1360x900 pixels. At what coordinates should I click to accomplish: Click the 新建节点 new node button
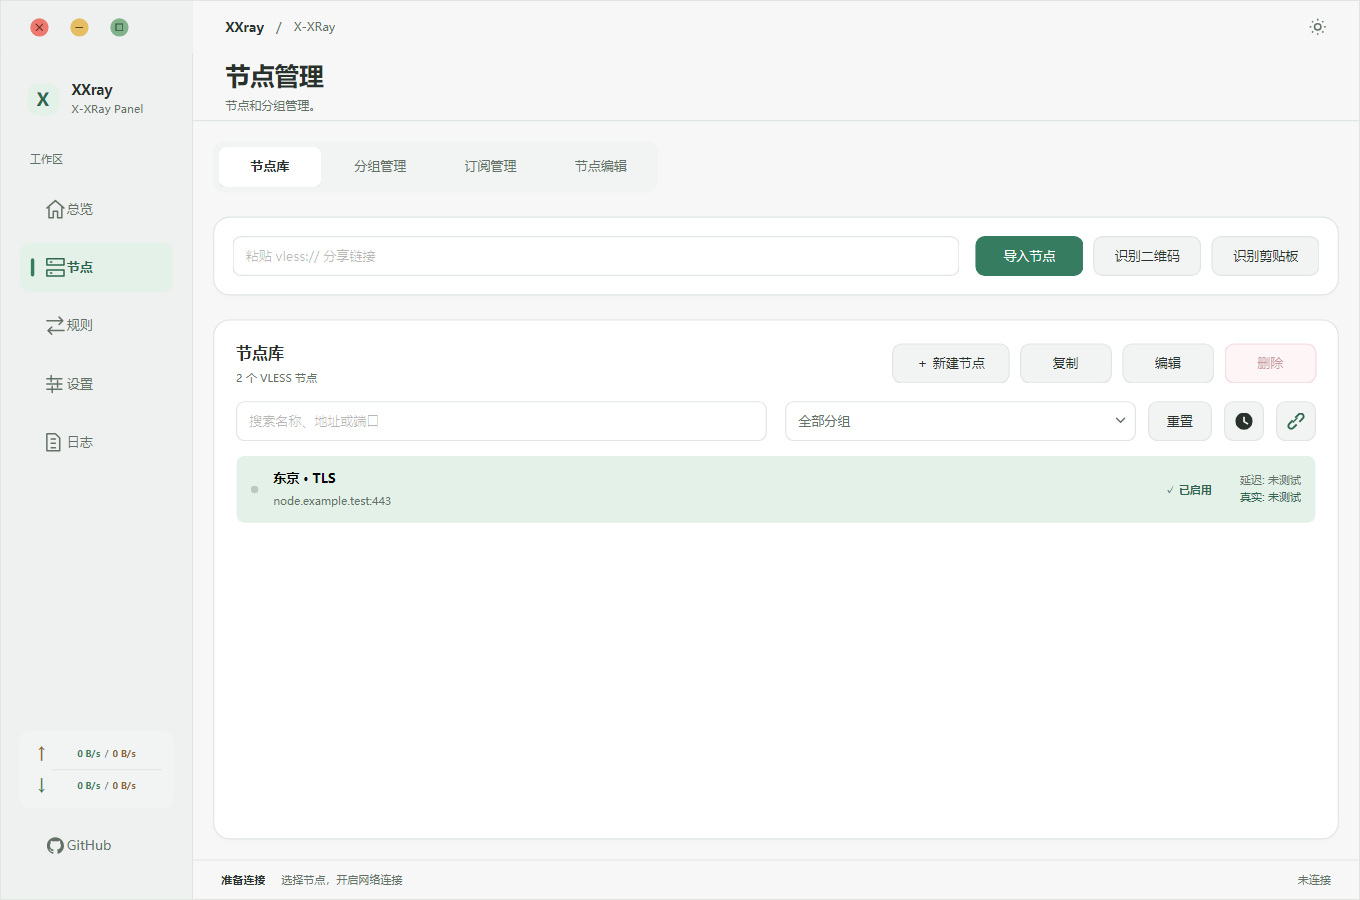951,363
